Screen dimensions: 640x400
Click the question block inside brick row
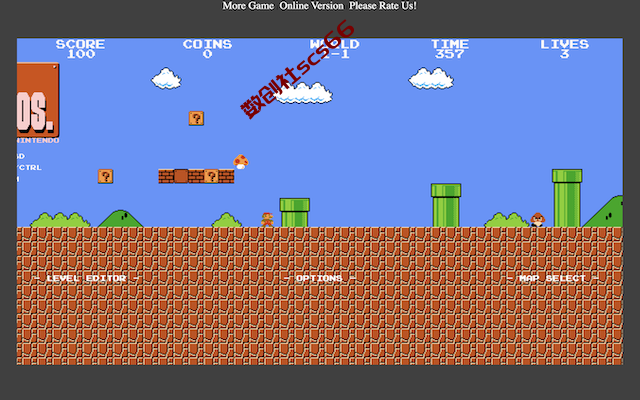pyautogui.click(x=211, y=176)
